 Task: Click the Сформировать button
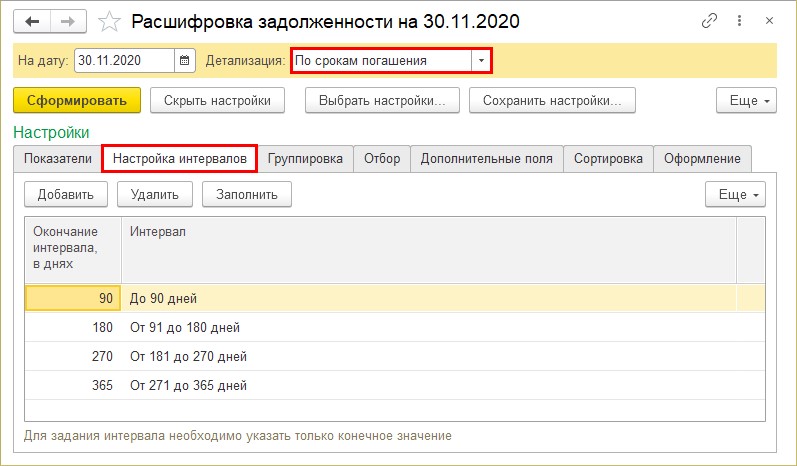point(77,101)
